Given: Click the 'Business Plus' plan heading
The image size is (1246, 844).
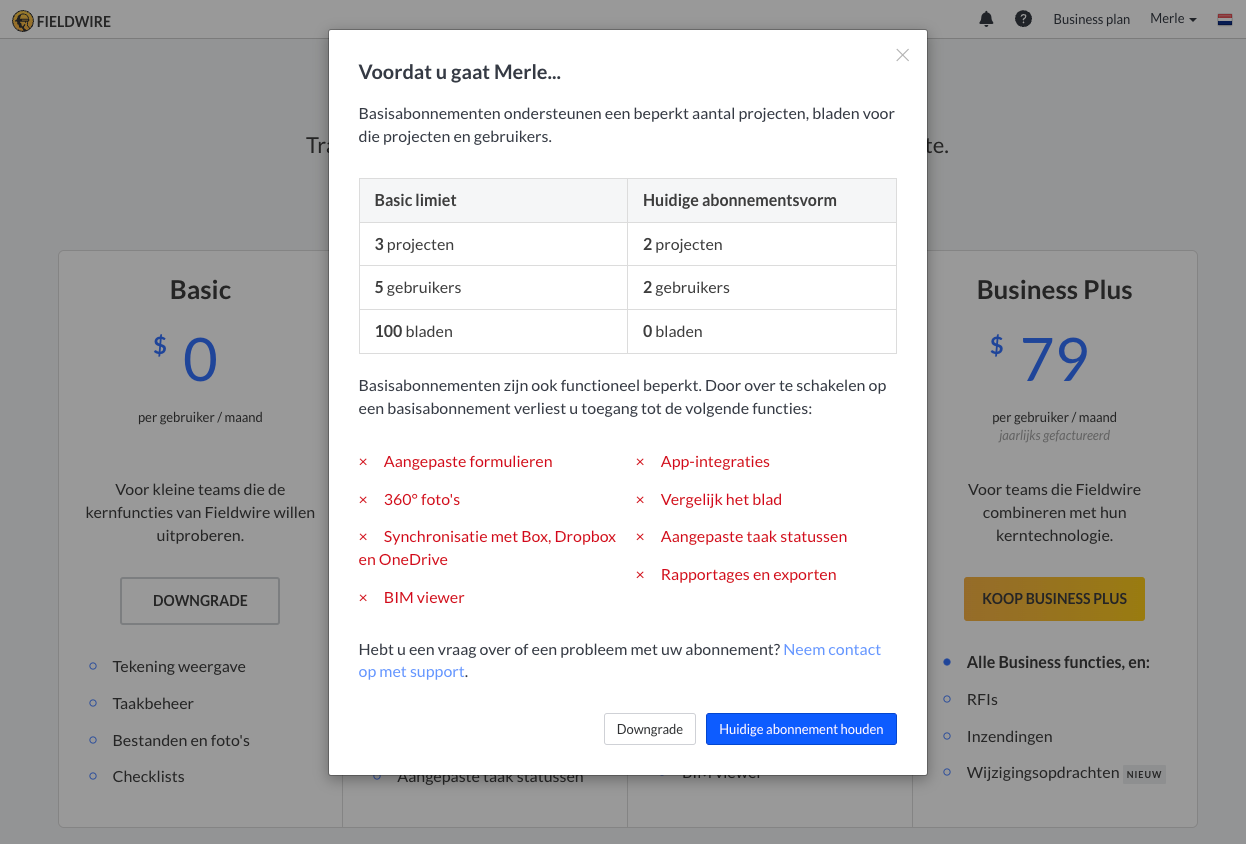Looking at the screenshot, I should click(1054, 290).
